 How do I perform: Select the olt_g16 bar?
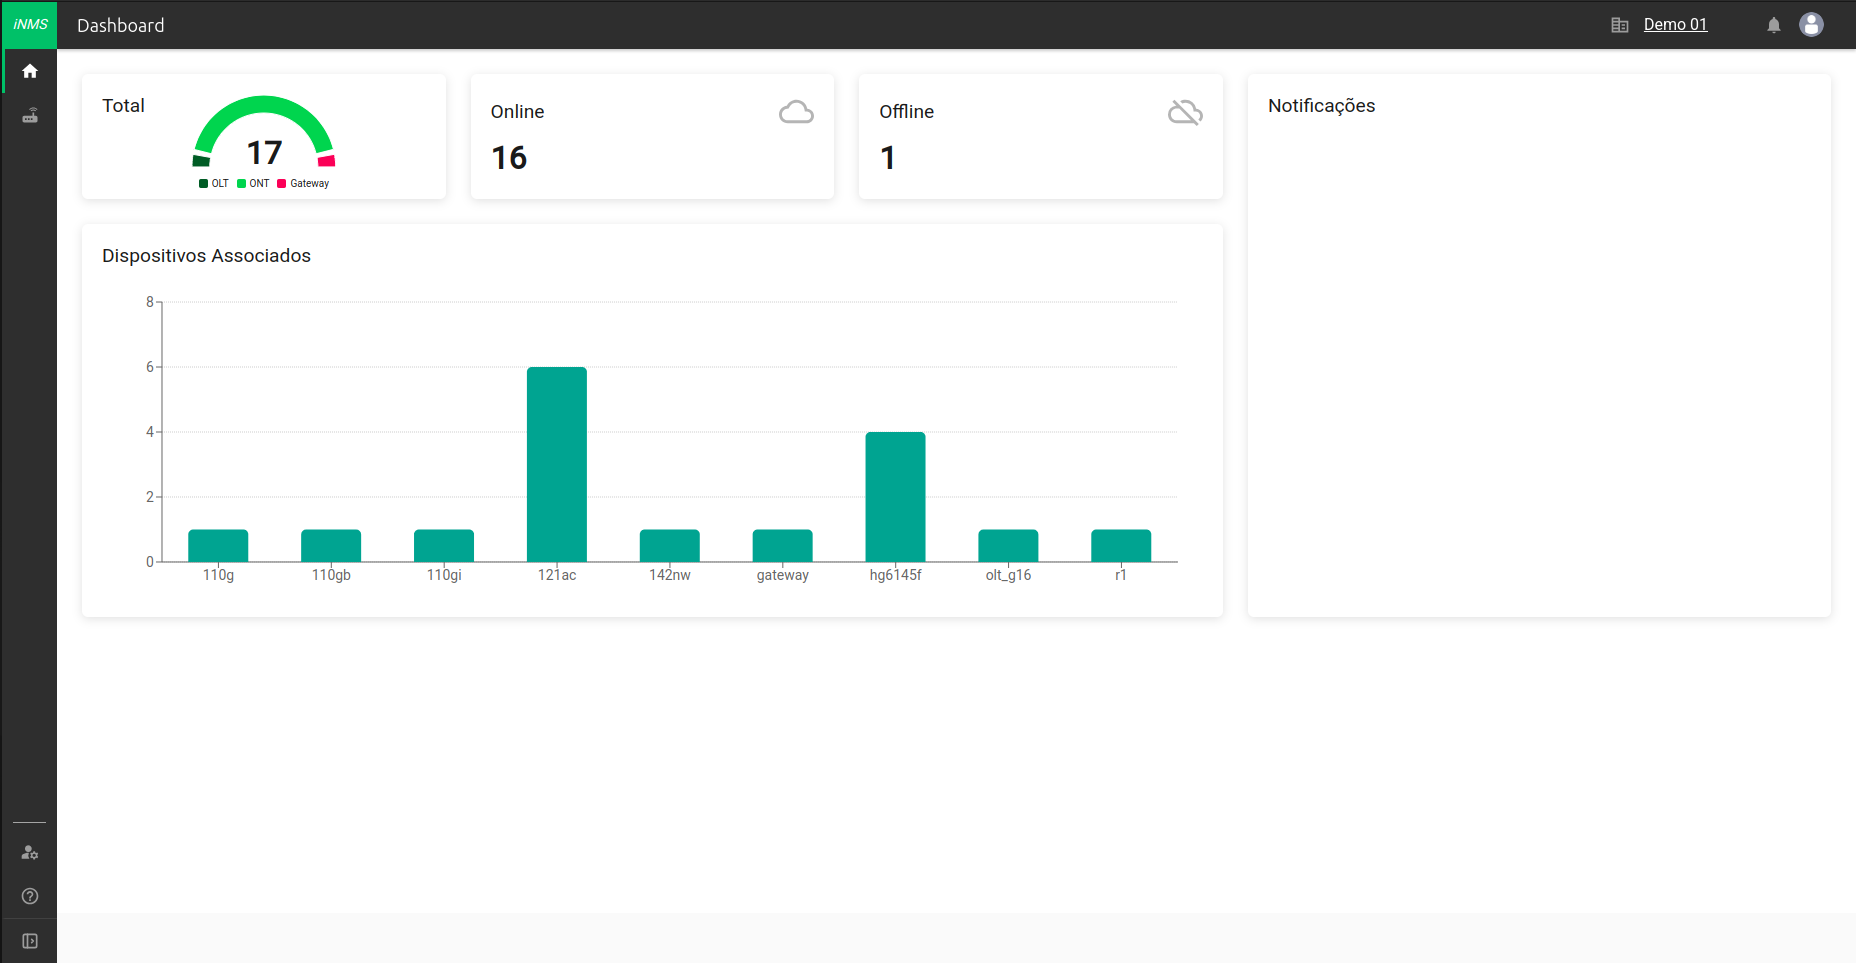[1008, 546]
